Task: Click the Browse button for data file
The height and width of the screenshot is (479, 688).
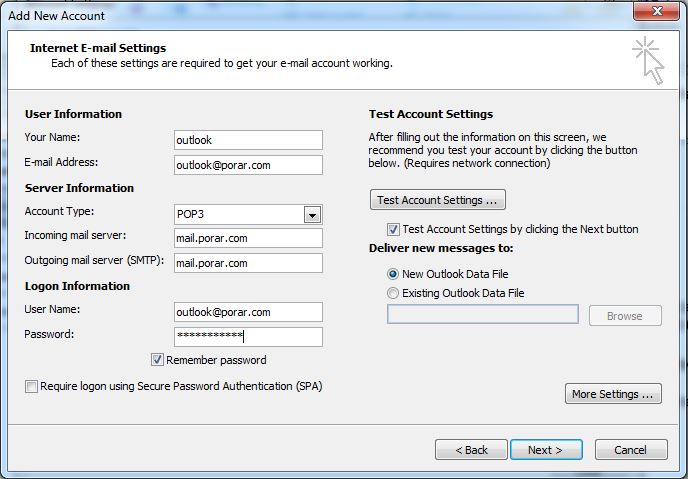Action: click(624, 316)
